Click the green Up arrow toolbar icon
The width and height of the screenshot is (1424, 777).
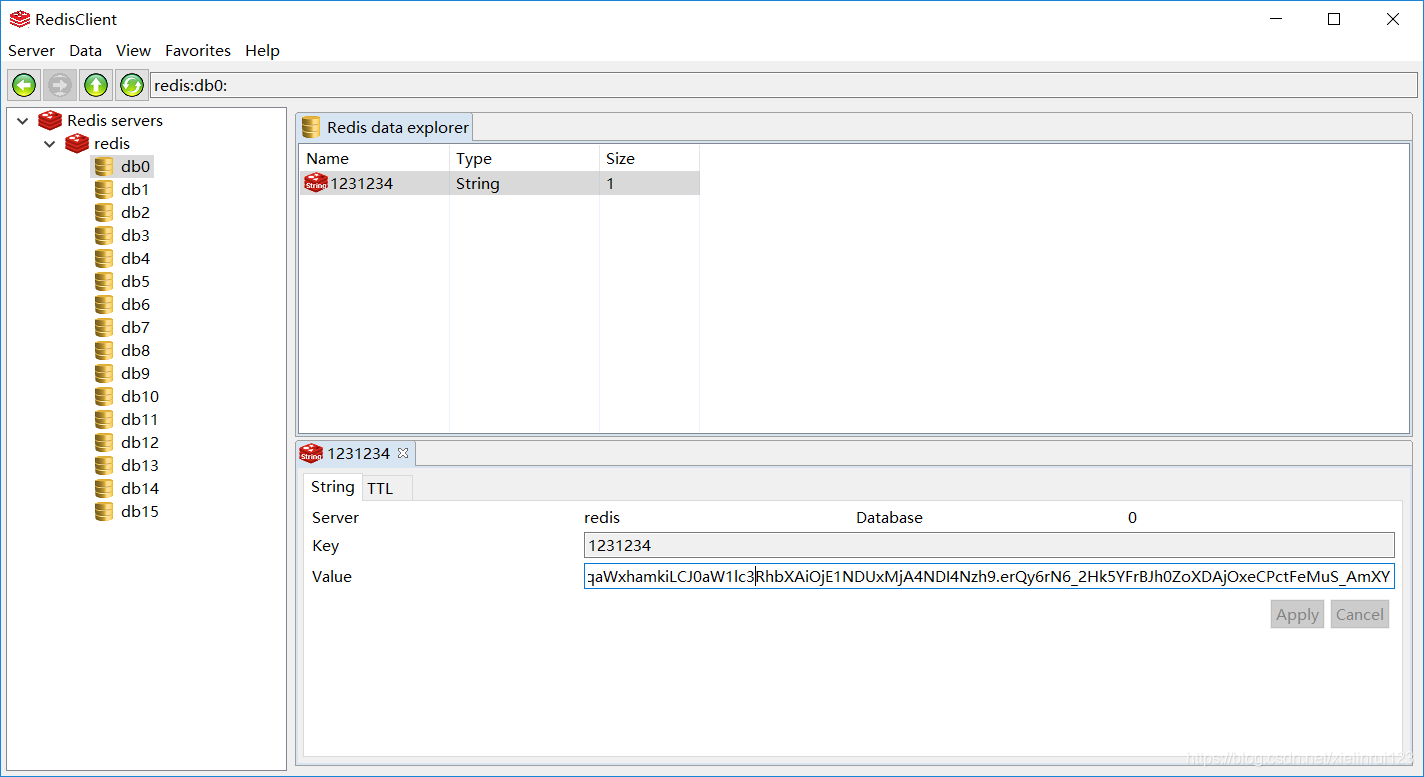(96, 85)
